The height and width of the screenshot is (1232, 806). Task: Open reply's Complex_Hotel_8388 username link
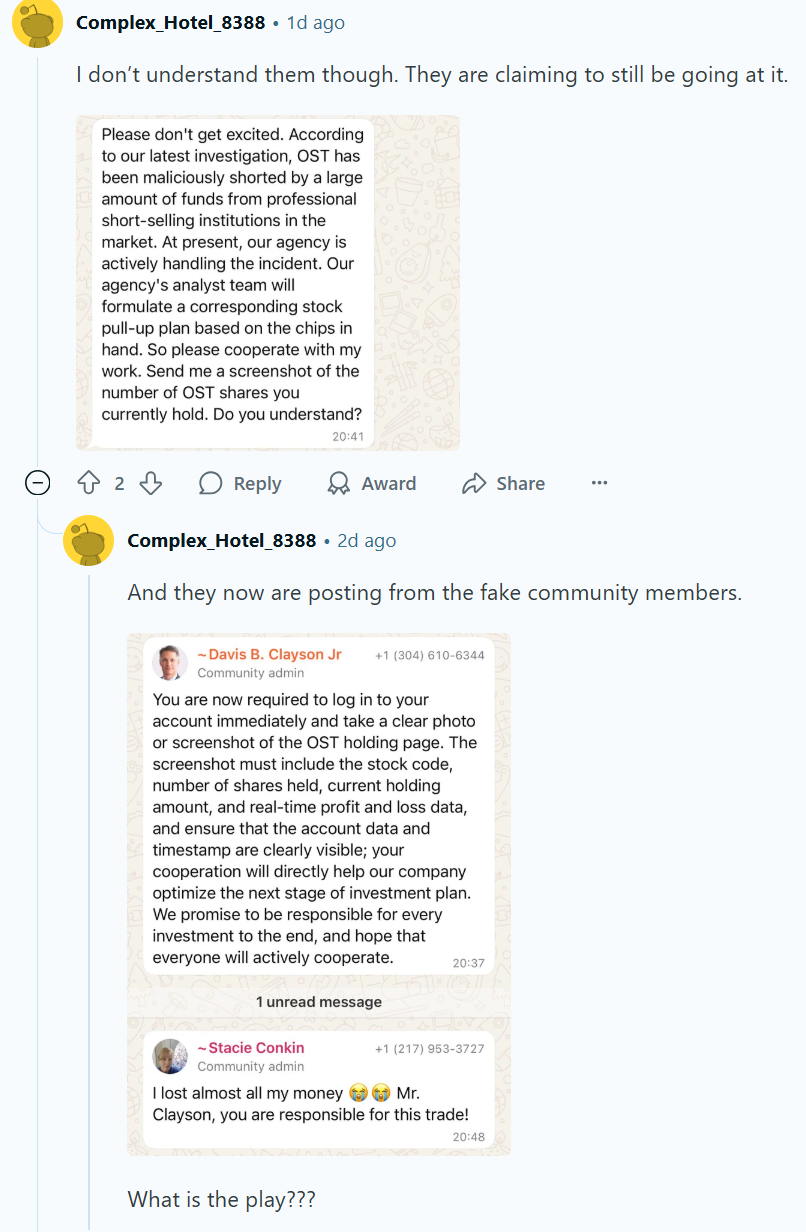pos(221,541)
